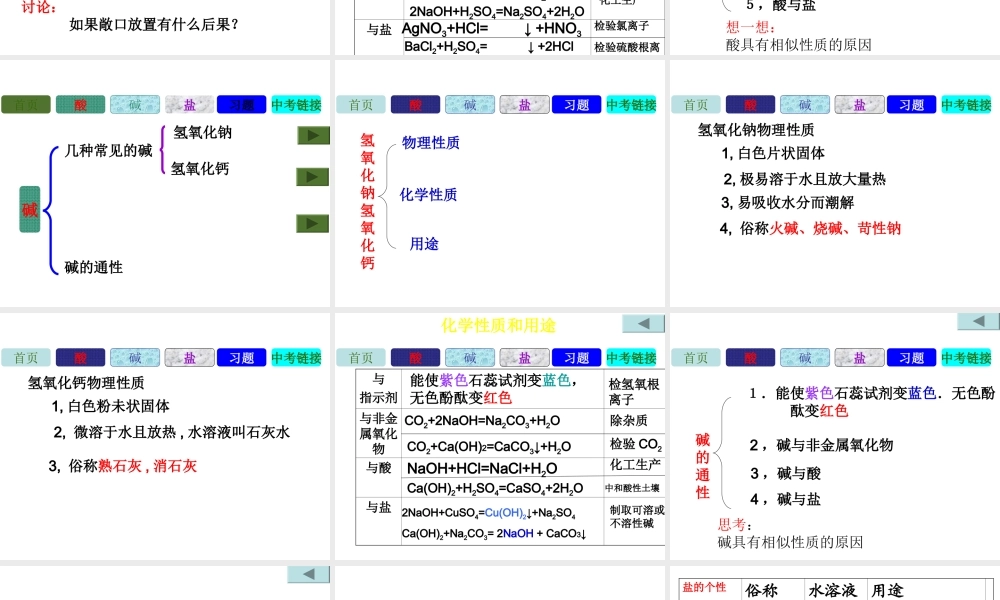1000x600 pixels.
Task: Click the red 熟石灰，消石灰 text
Action: 147,466
